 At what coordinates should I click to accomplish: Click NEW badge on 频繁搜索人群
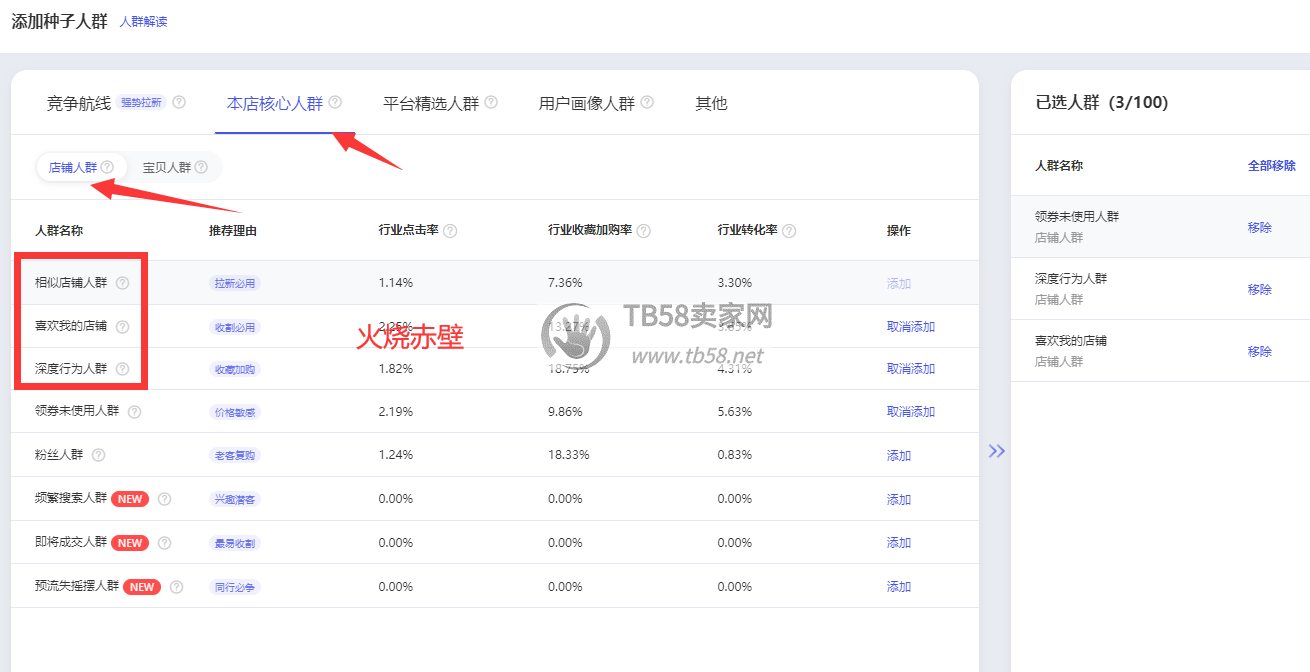(130, 499)
